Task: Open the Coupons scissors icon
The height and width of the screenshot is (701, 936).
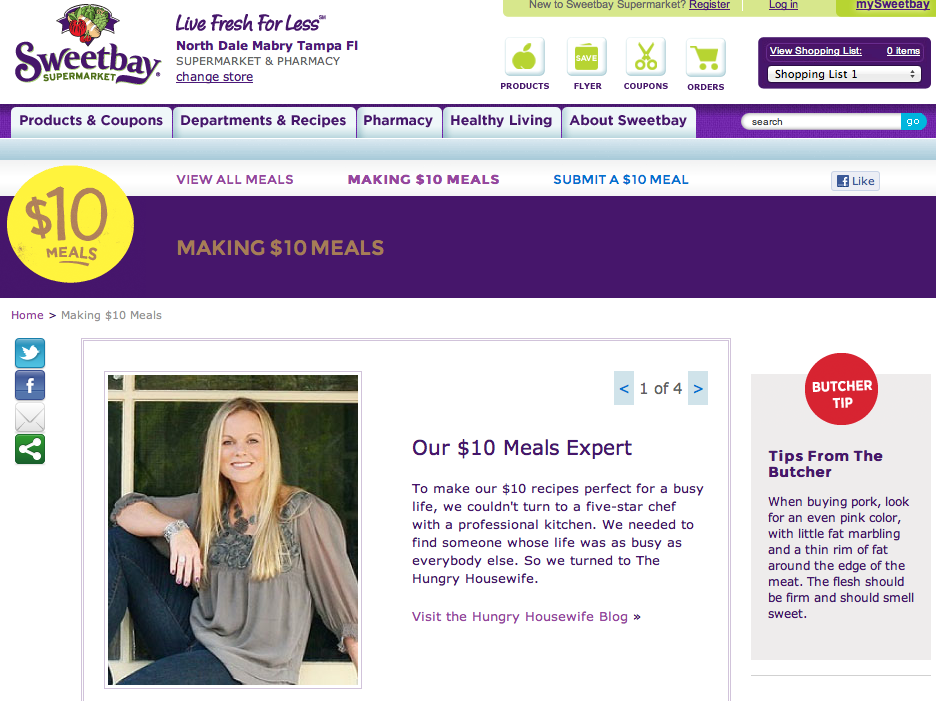Action: point(646,57)
